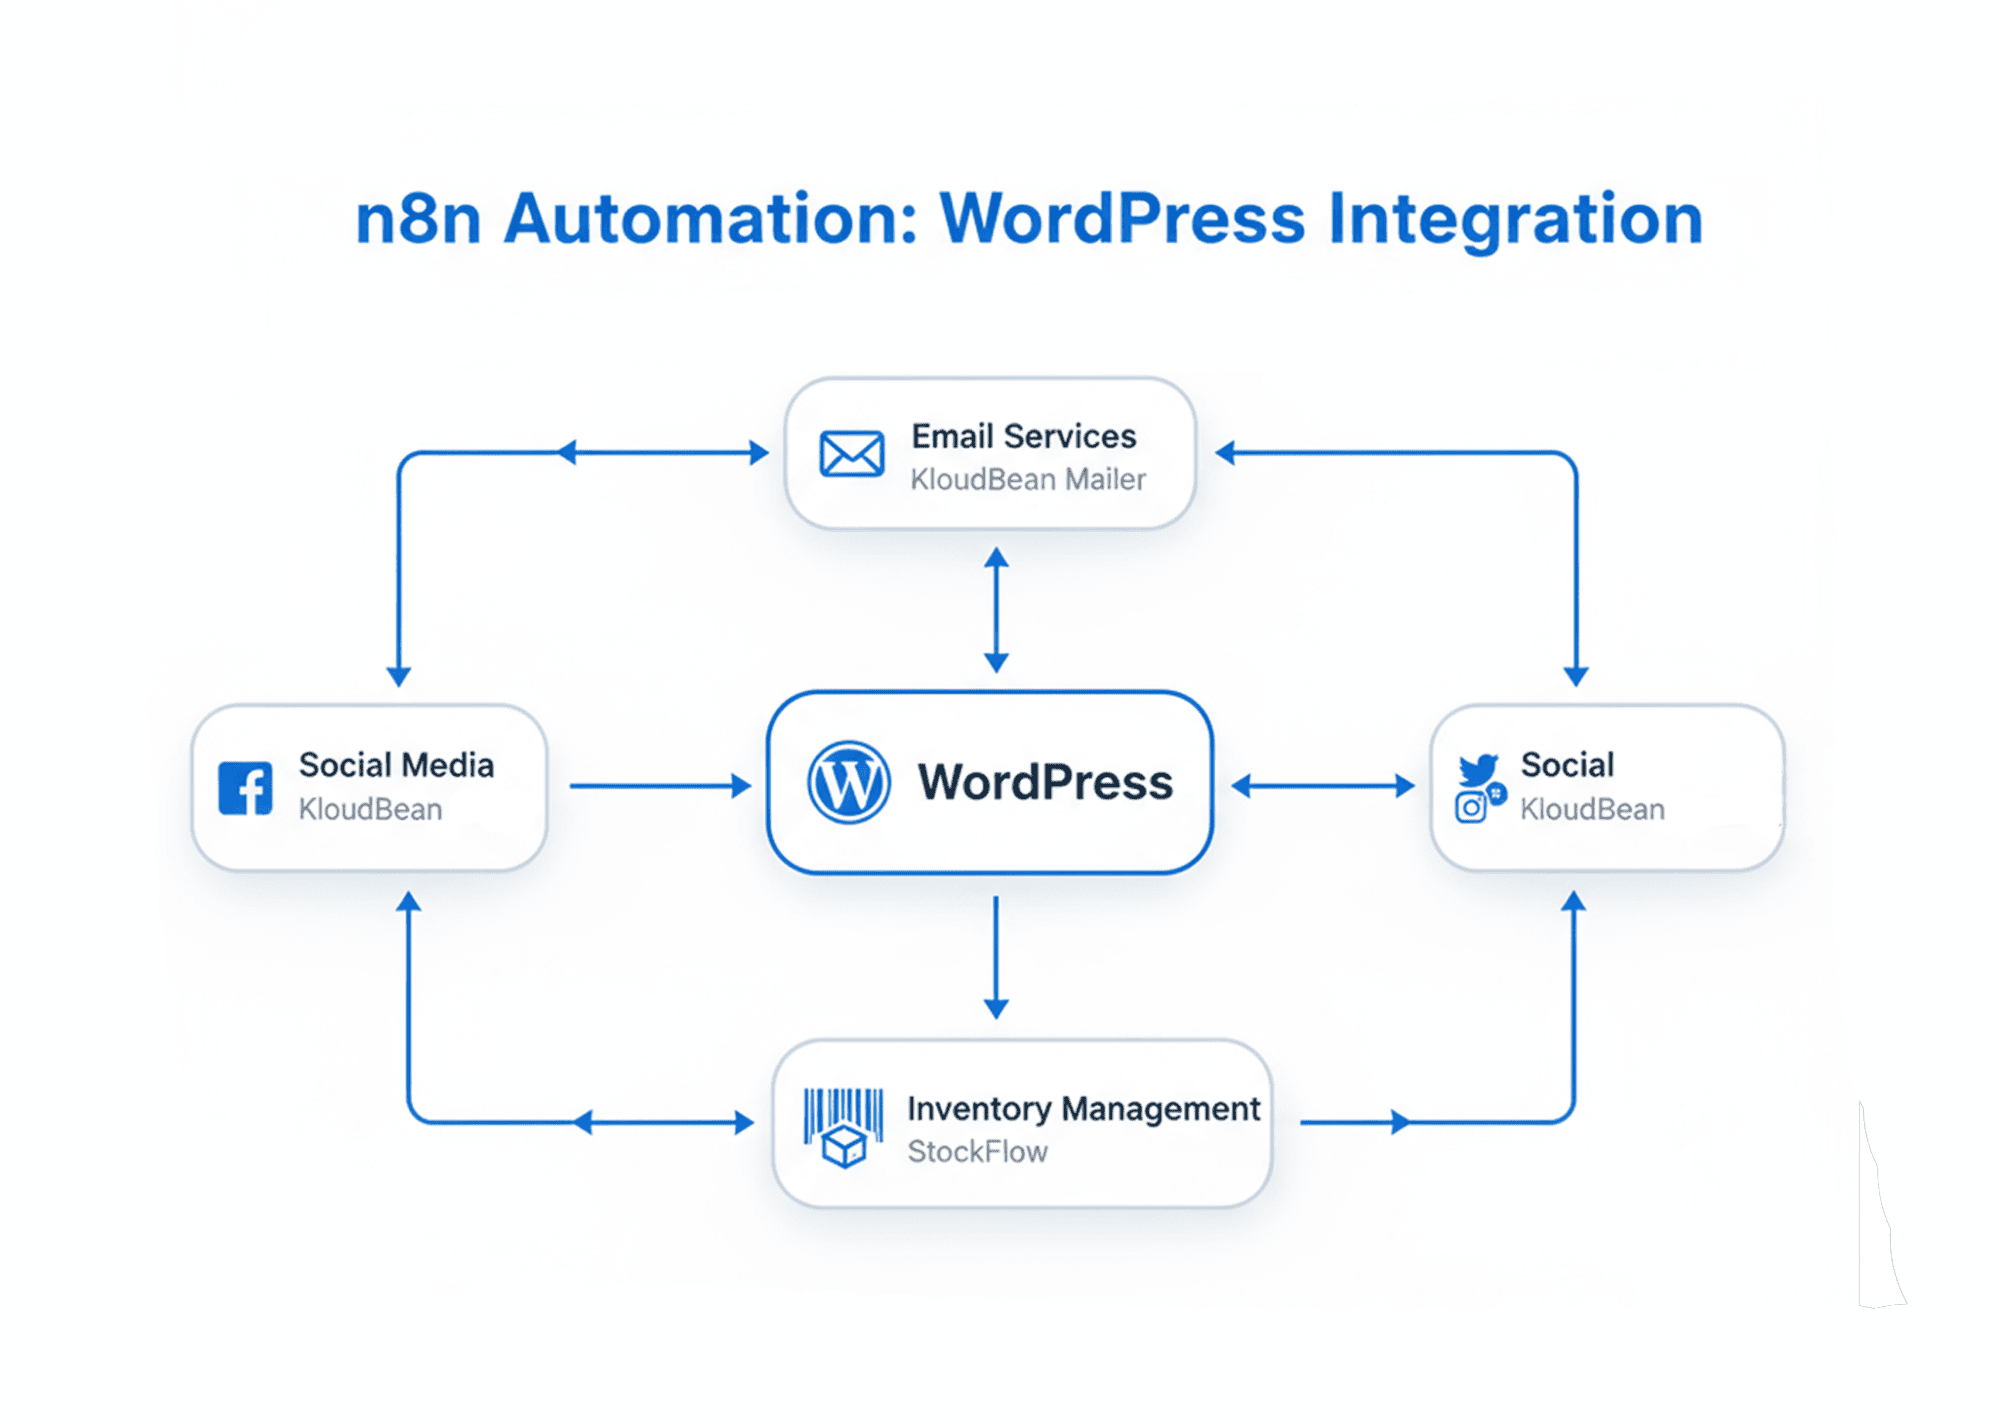The height and width of the screenshot is (1428, 1999).
Task: Select 'KloudBean' under the 'Social' label
Action: click(x=1592, y=809)
